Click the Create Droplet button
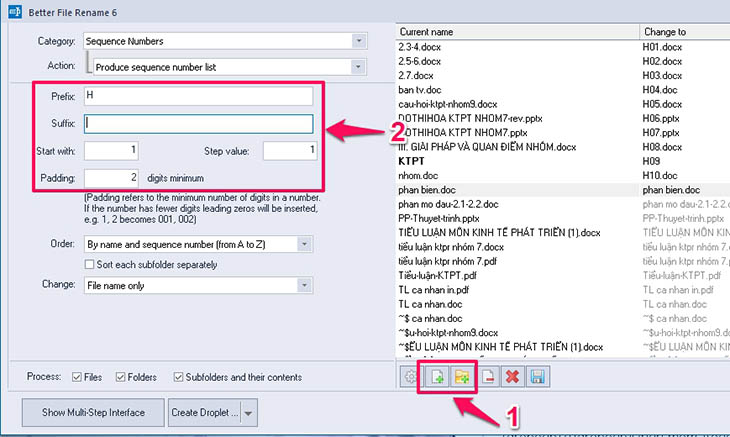This screenshot has width=730, height=437. [x=204, y=412]
